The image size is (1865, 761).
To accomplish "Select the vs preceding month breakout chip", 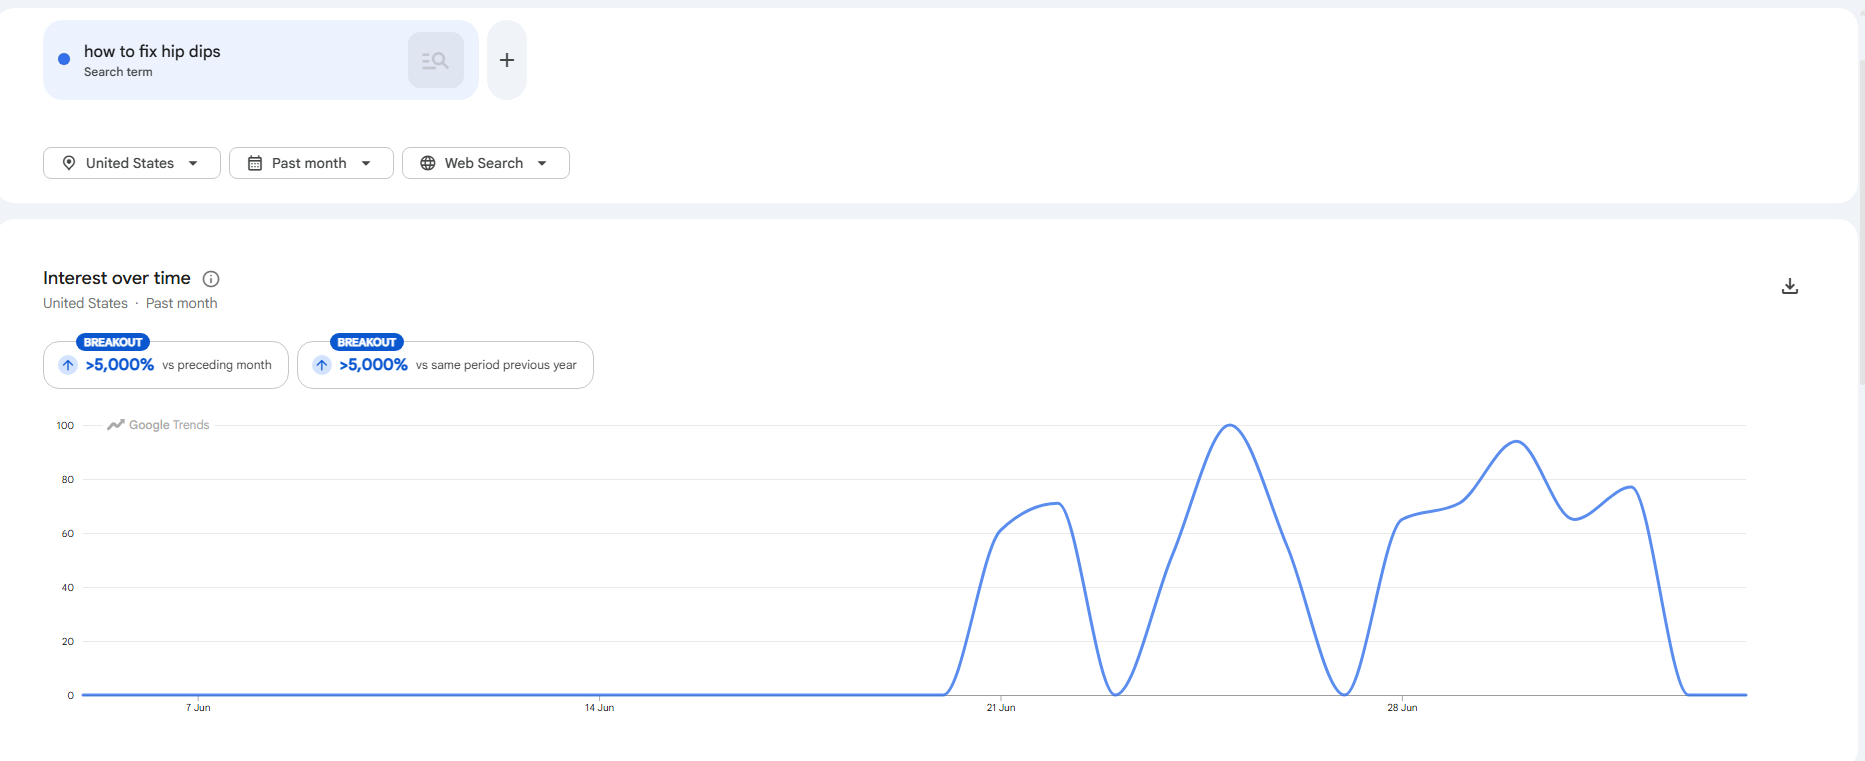I will point(166,365).
